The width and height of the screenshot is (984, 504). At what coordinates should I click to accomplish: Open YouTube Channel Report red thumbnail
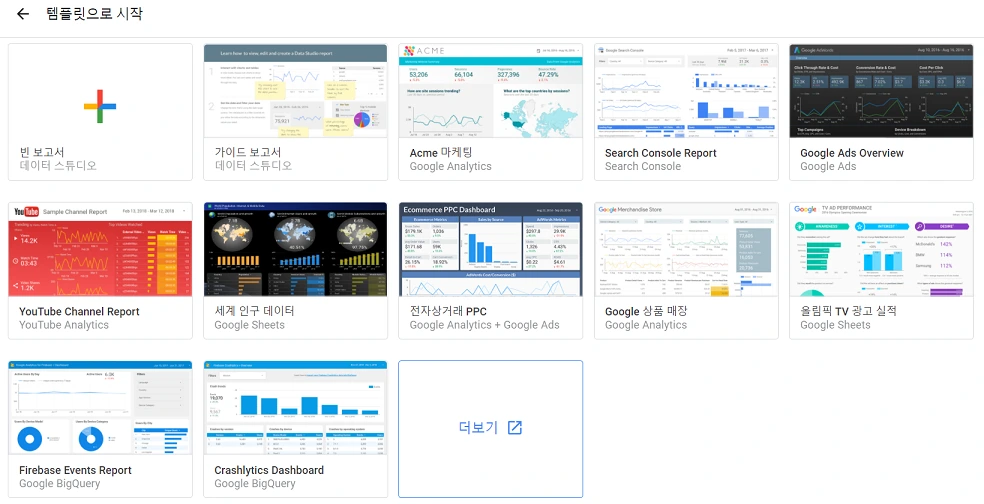tap(100, 249)
